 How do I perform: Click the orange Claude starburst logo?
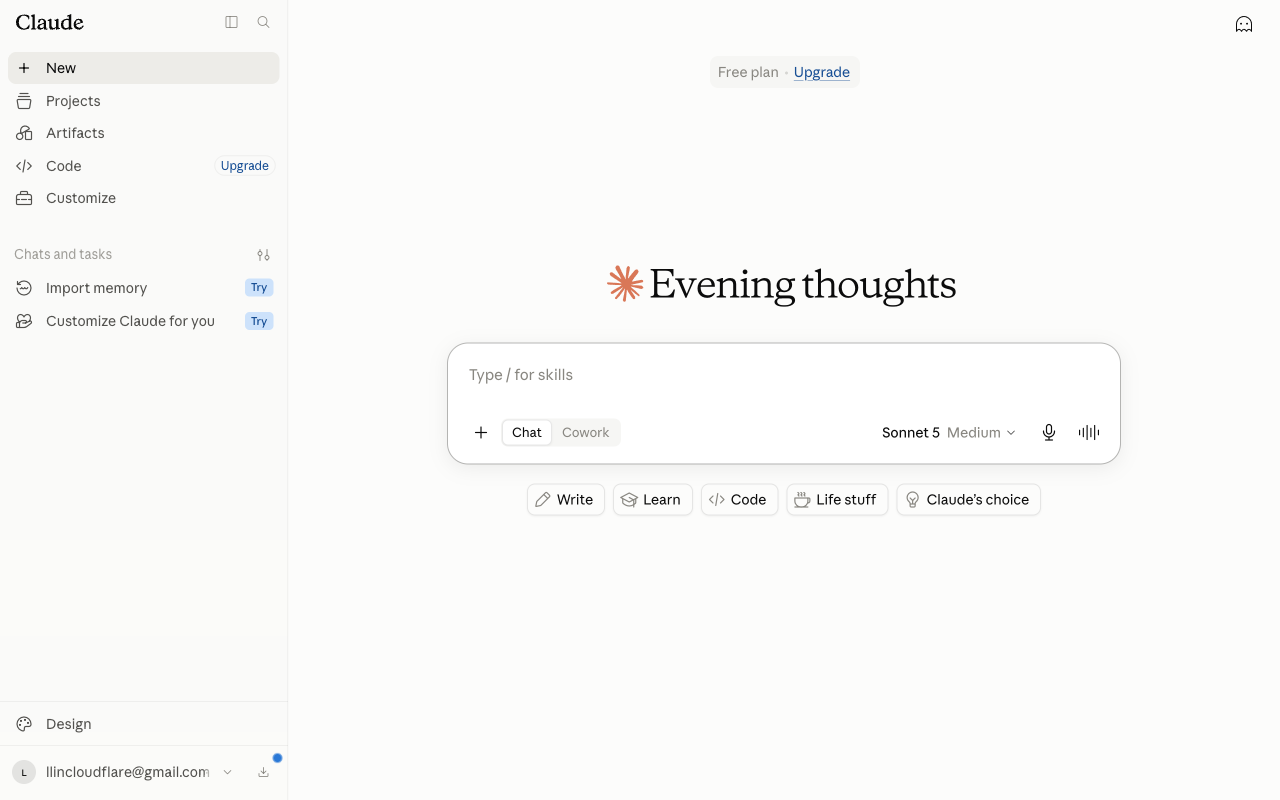coord(625,284)
